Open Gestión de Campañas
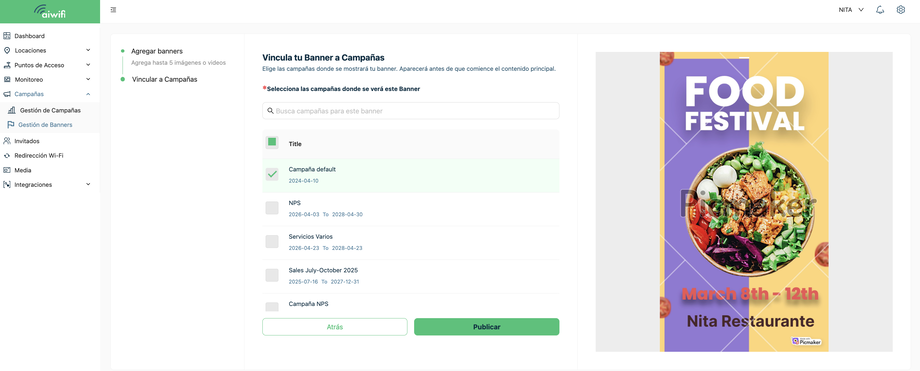Image resolution: width=920 pixels, height=371 pixels. point(50,110)
